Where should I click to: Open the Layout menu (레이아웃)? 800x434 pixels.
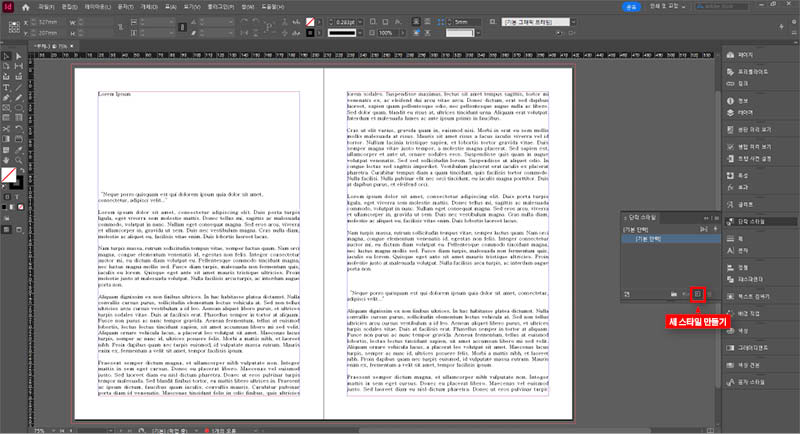97,7
